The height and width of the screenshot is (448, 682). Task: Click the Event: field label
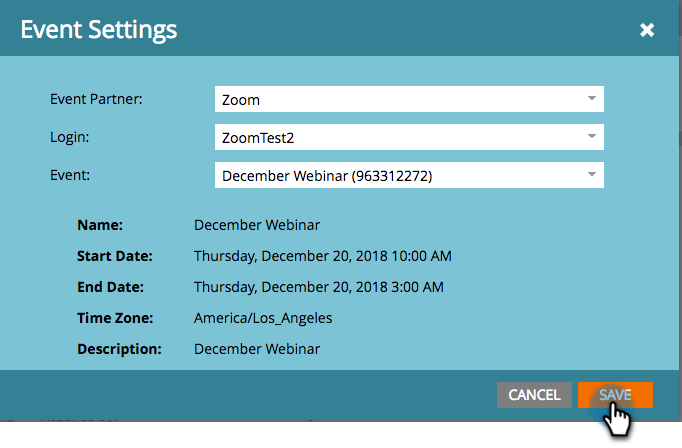point(70,175)
